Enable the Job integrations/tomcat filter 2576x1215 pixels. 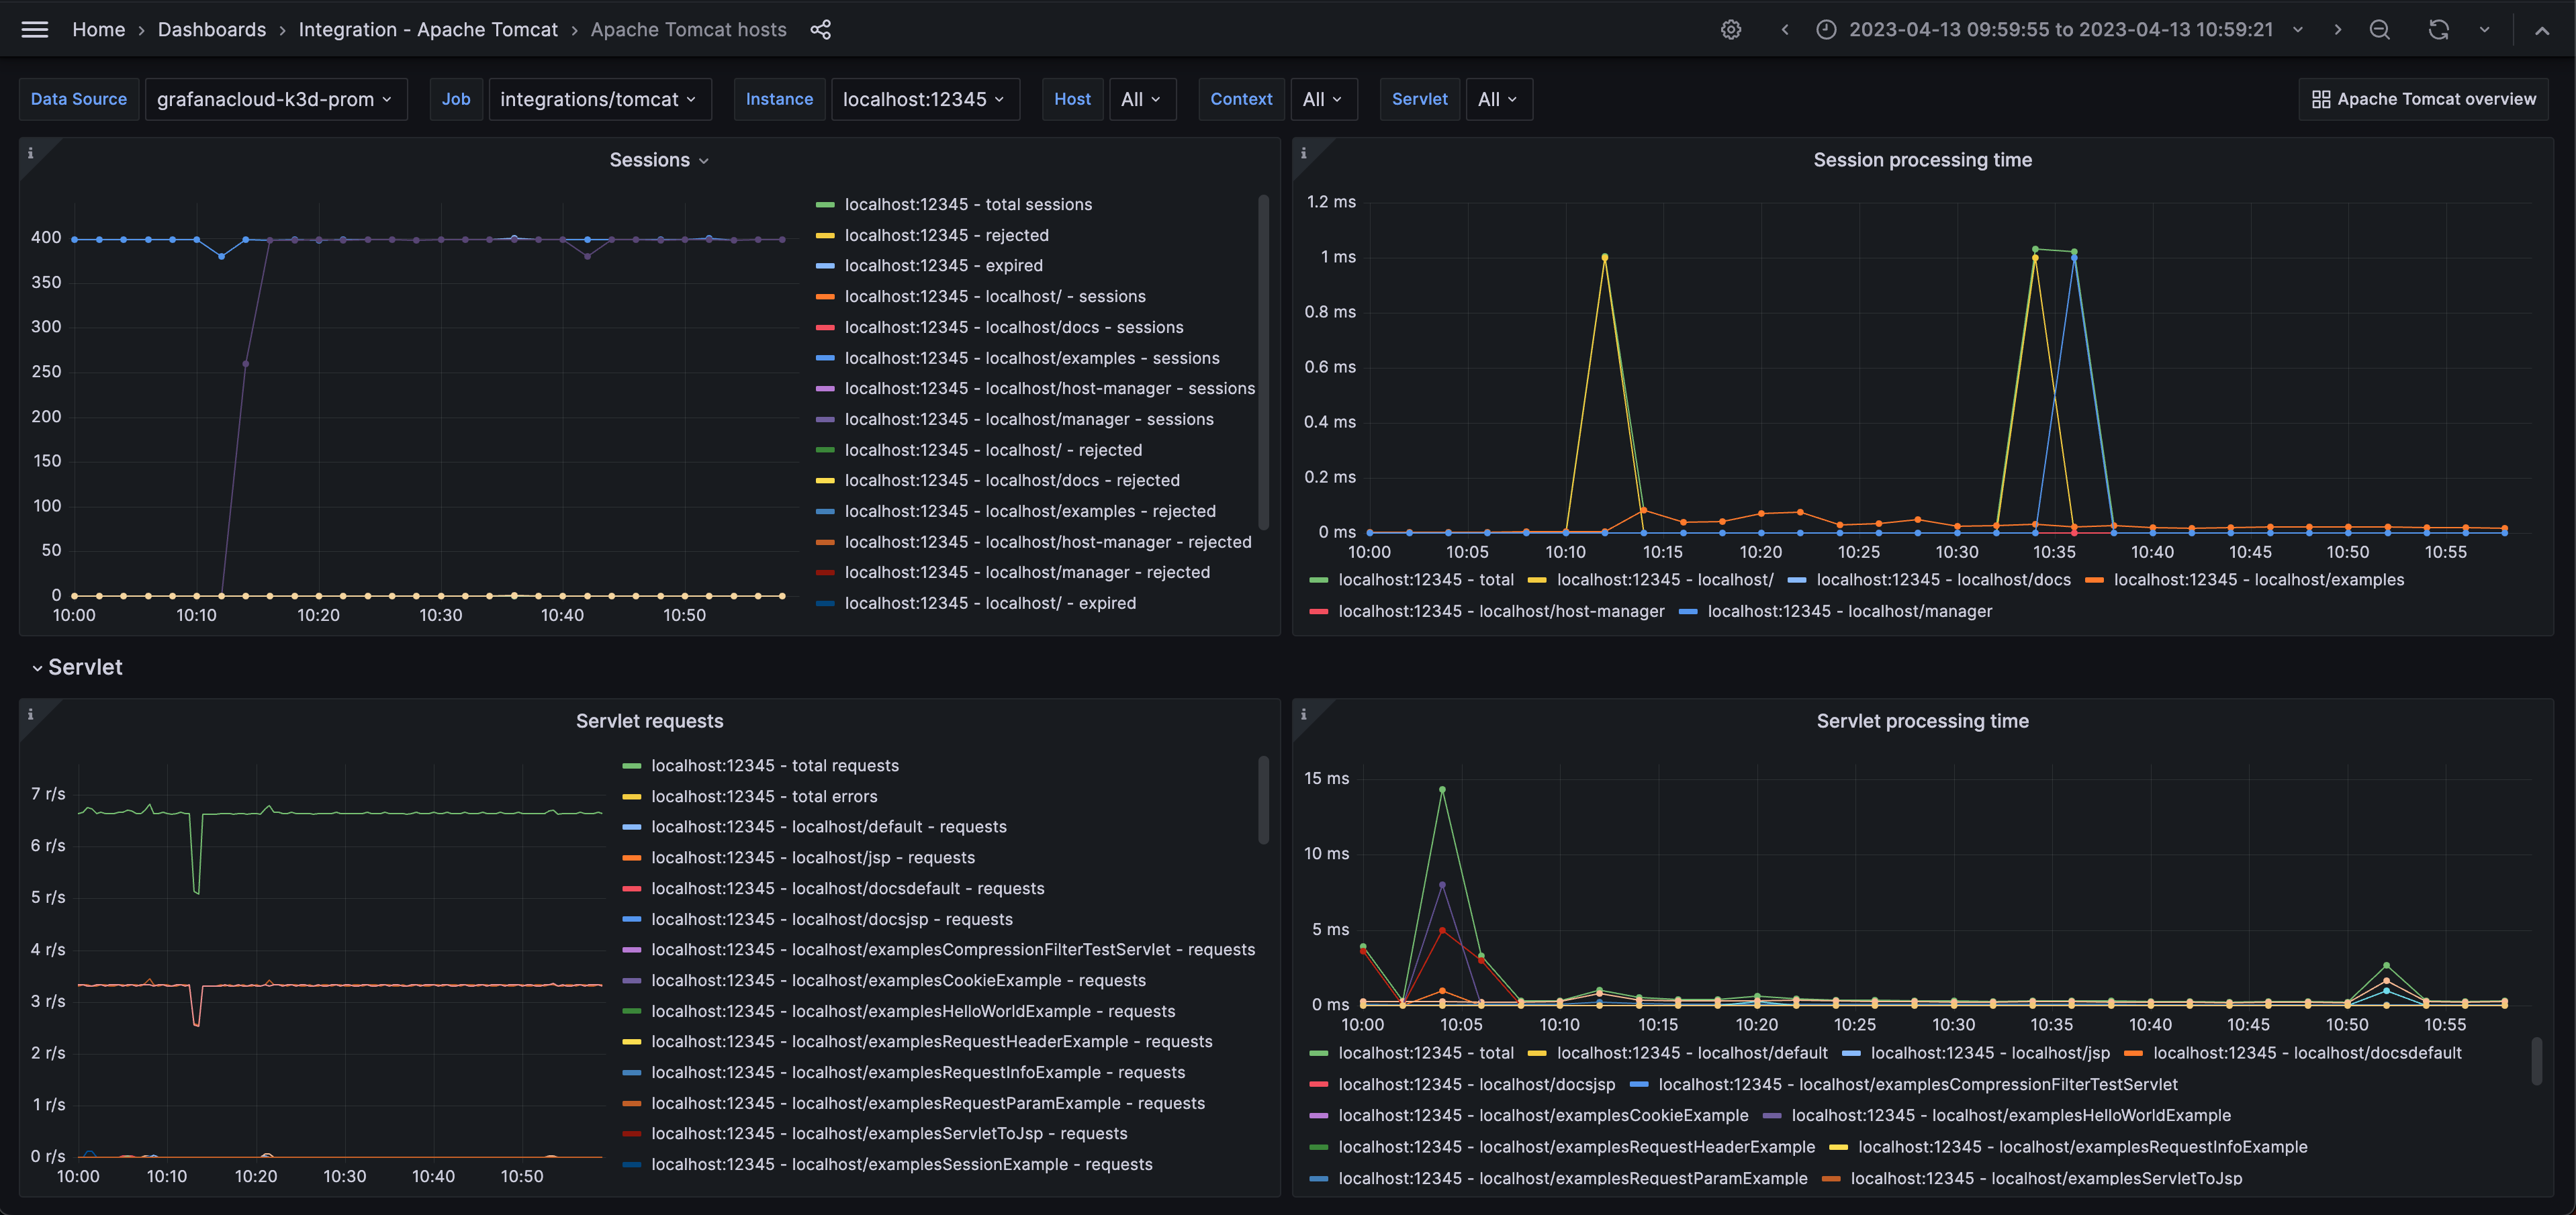596,99
